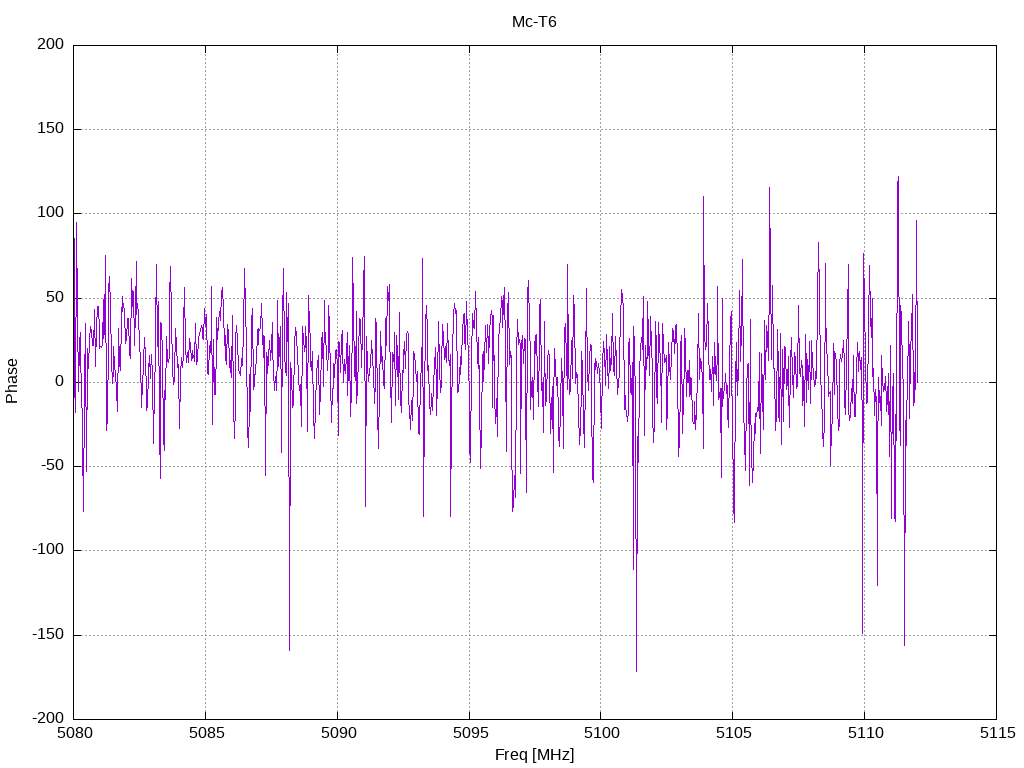Click the y-axis tick label -50
Screen dimensions: 1024x768
(53, 466)
